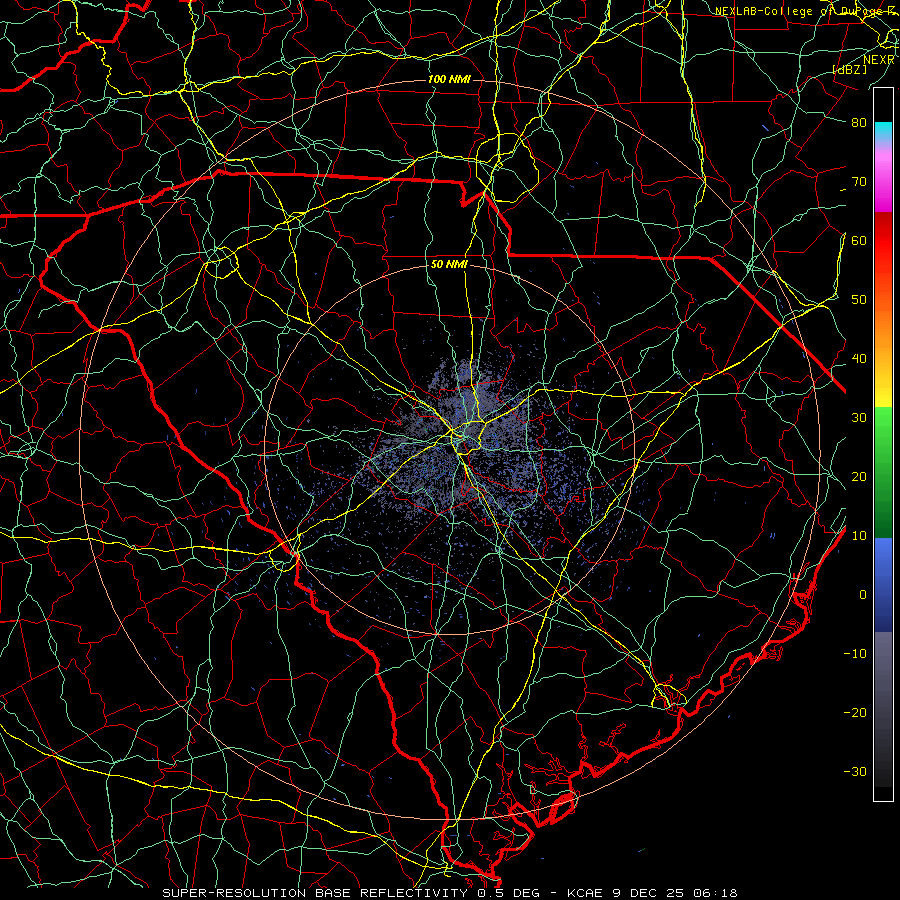The image size is (900, 900).
Task: Click the 80 value on the dBZ scale
Action: (859, 123)
